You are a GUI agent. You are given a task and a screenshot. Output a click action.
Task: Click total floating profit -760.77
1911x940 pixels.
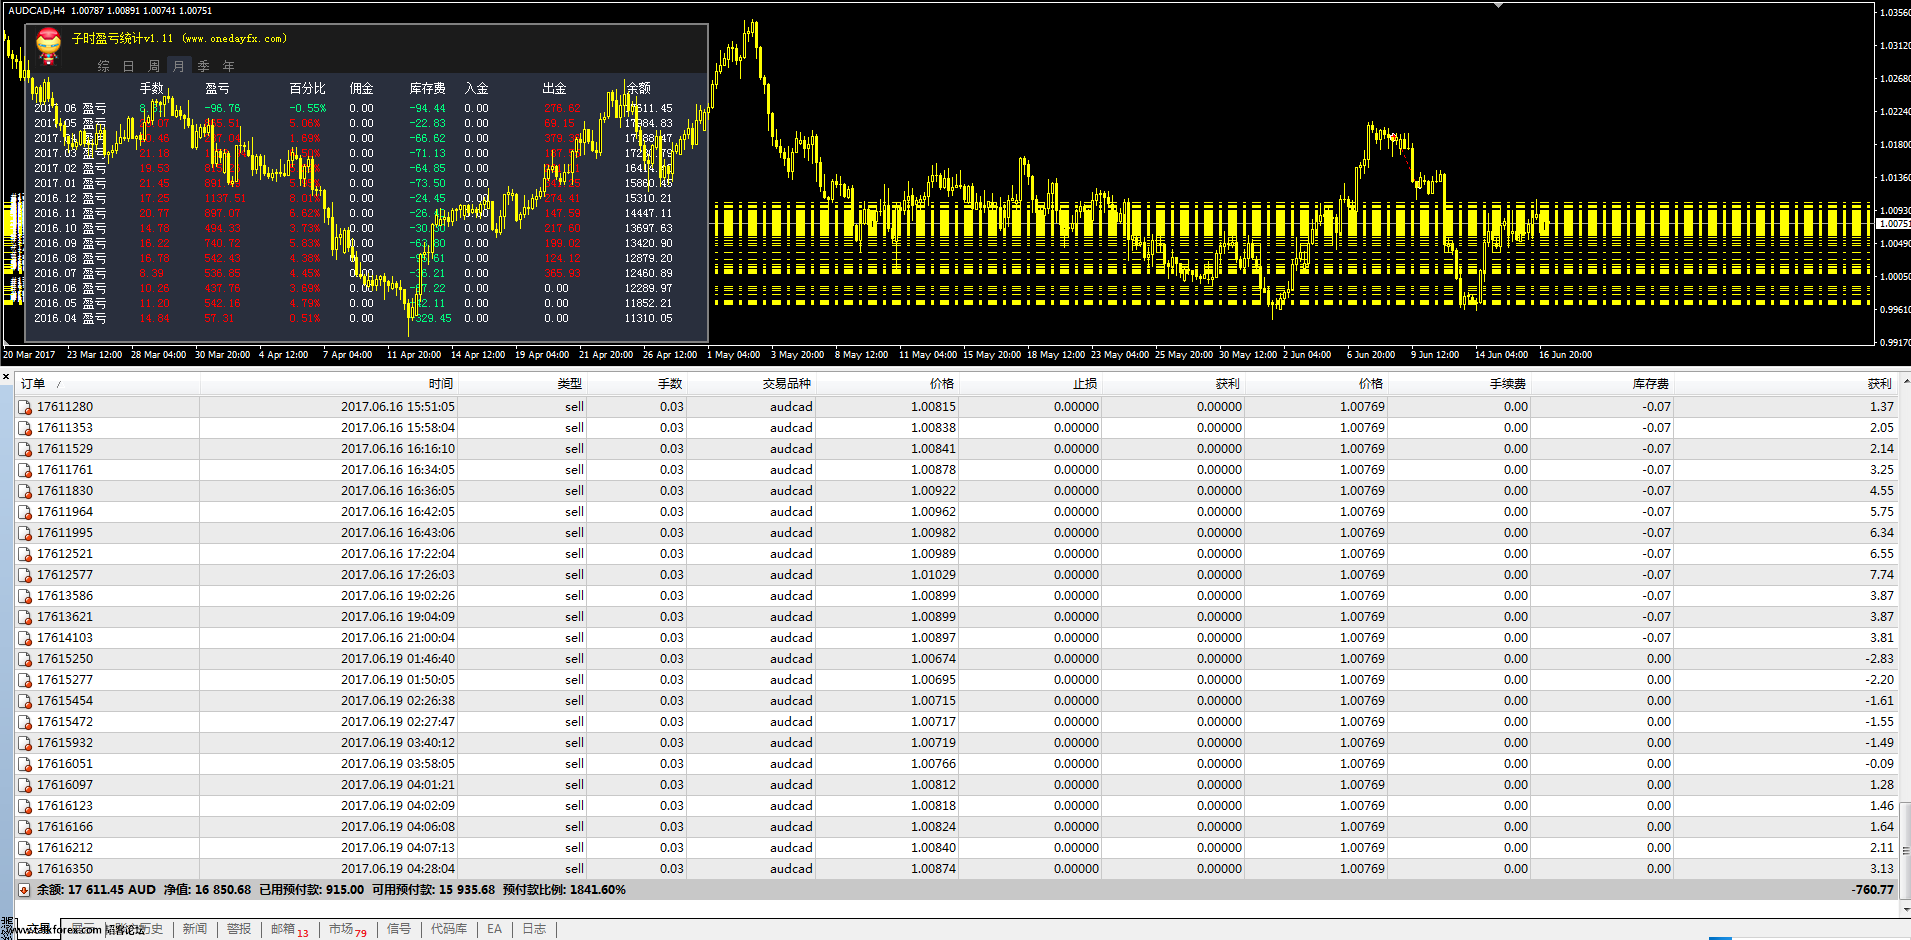tap(1873, 890)
